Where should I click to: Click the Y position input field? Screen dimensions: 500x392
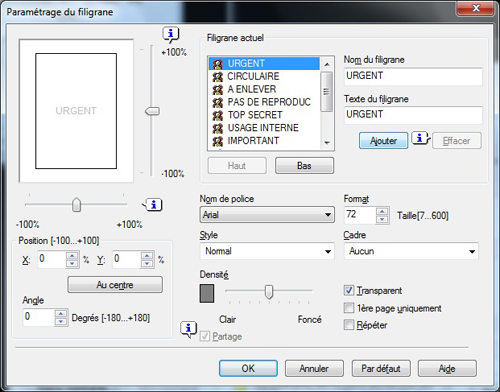[x=127, y=259]
